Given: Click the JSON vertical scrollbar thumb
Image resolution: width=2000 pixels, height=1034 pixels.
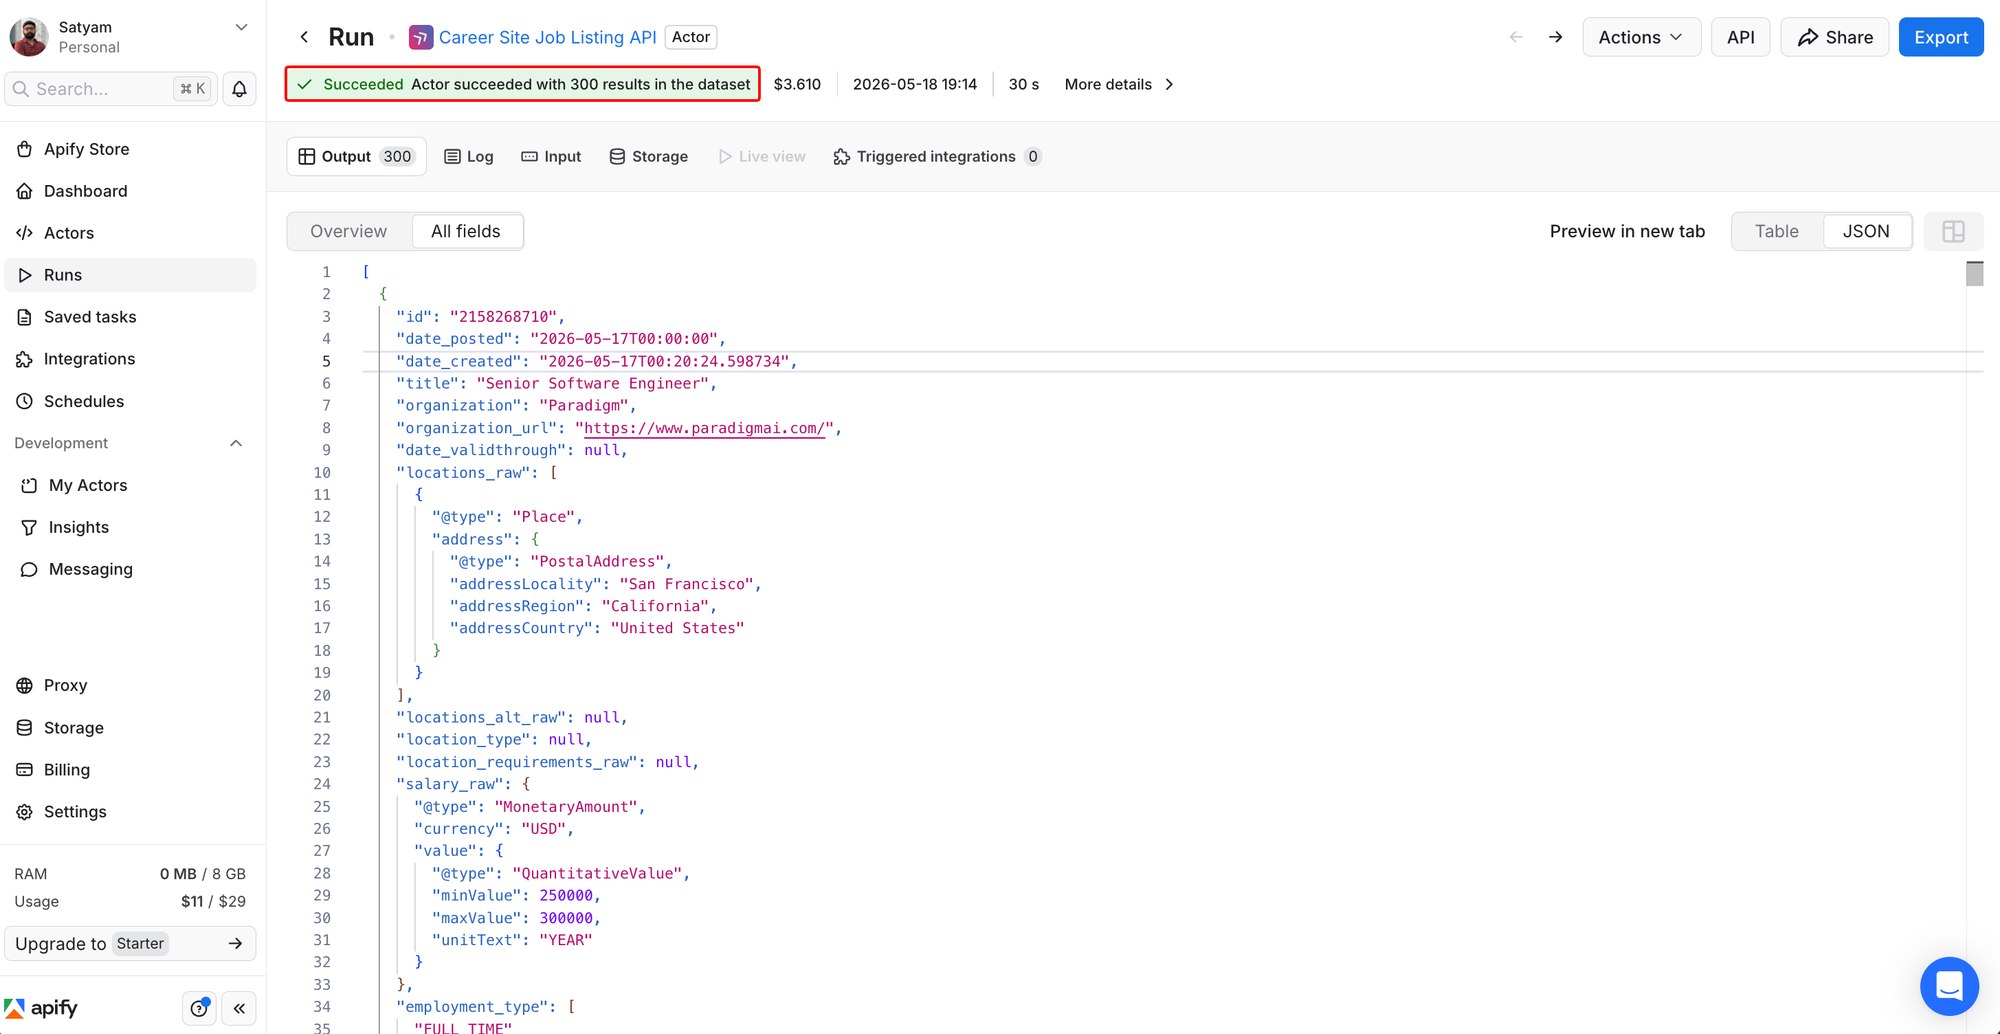Looking at the screenshot, I should tap(1974, 273).
